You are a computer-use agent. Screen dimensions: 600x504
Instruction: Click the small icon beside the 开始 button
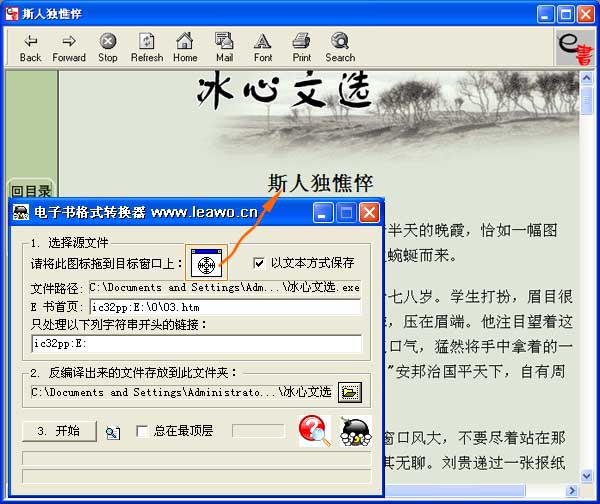[113, 432]
